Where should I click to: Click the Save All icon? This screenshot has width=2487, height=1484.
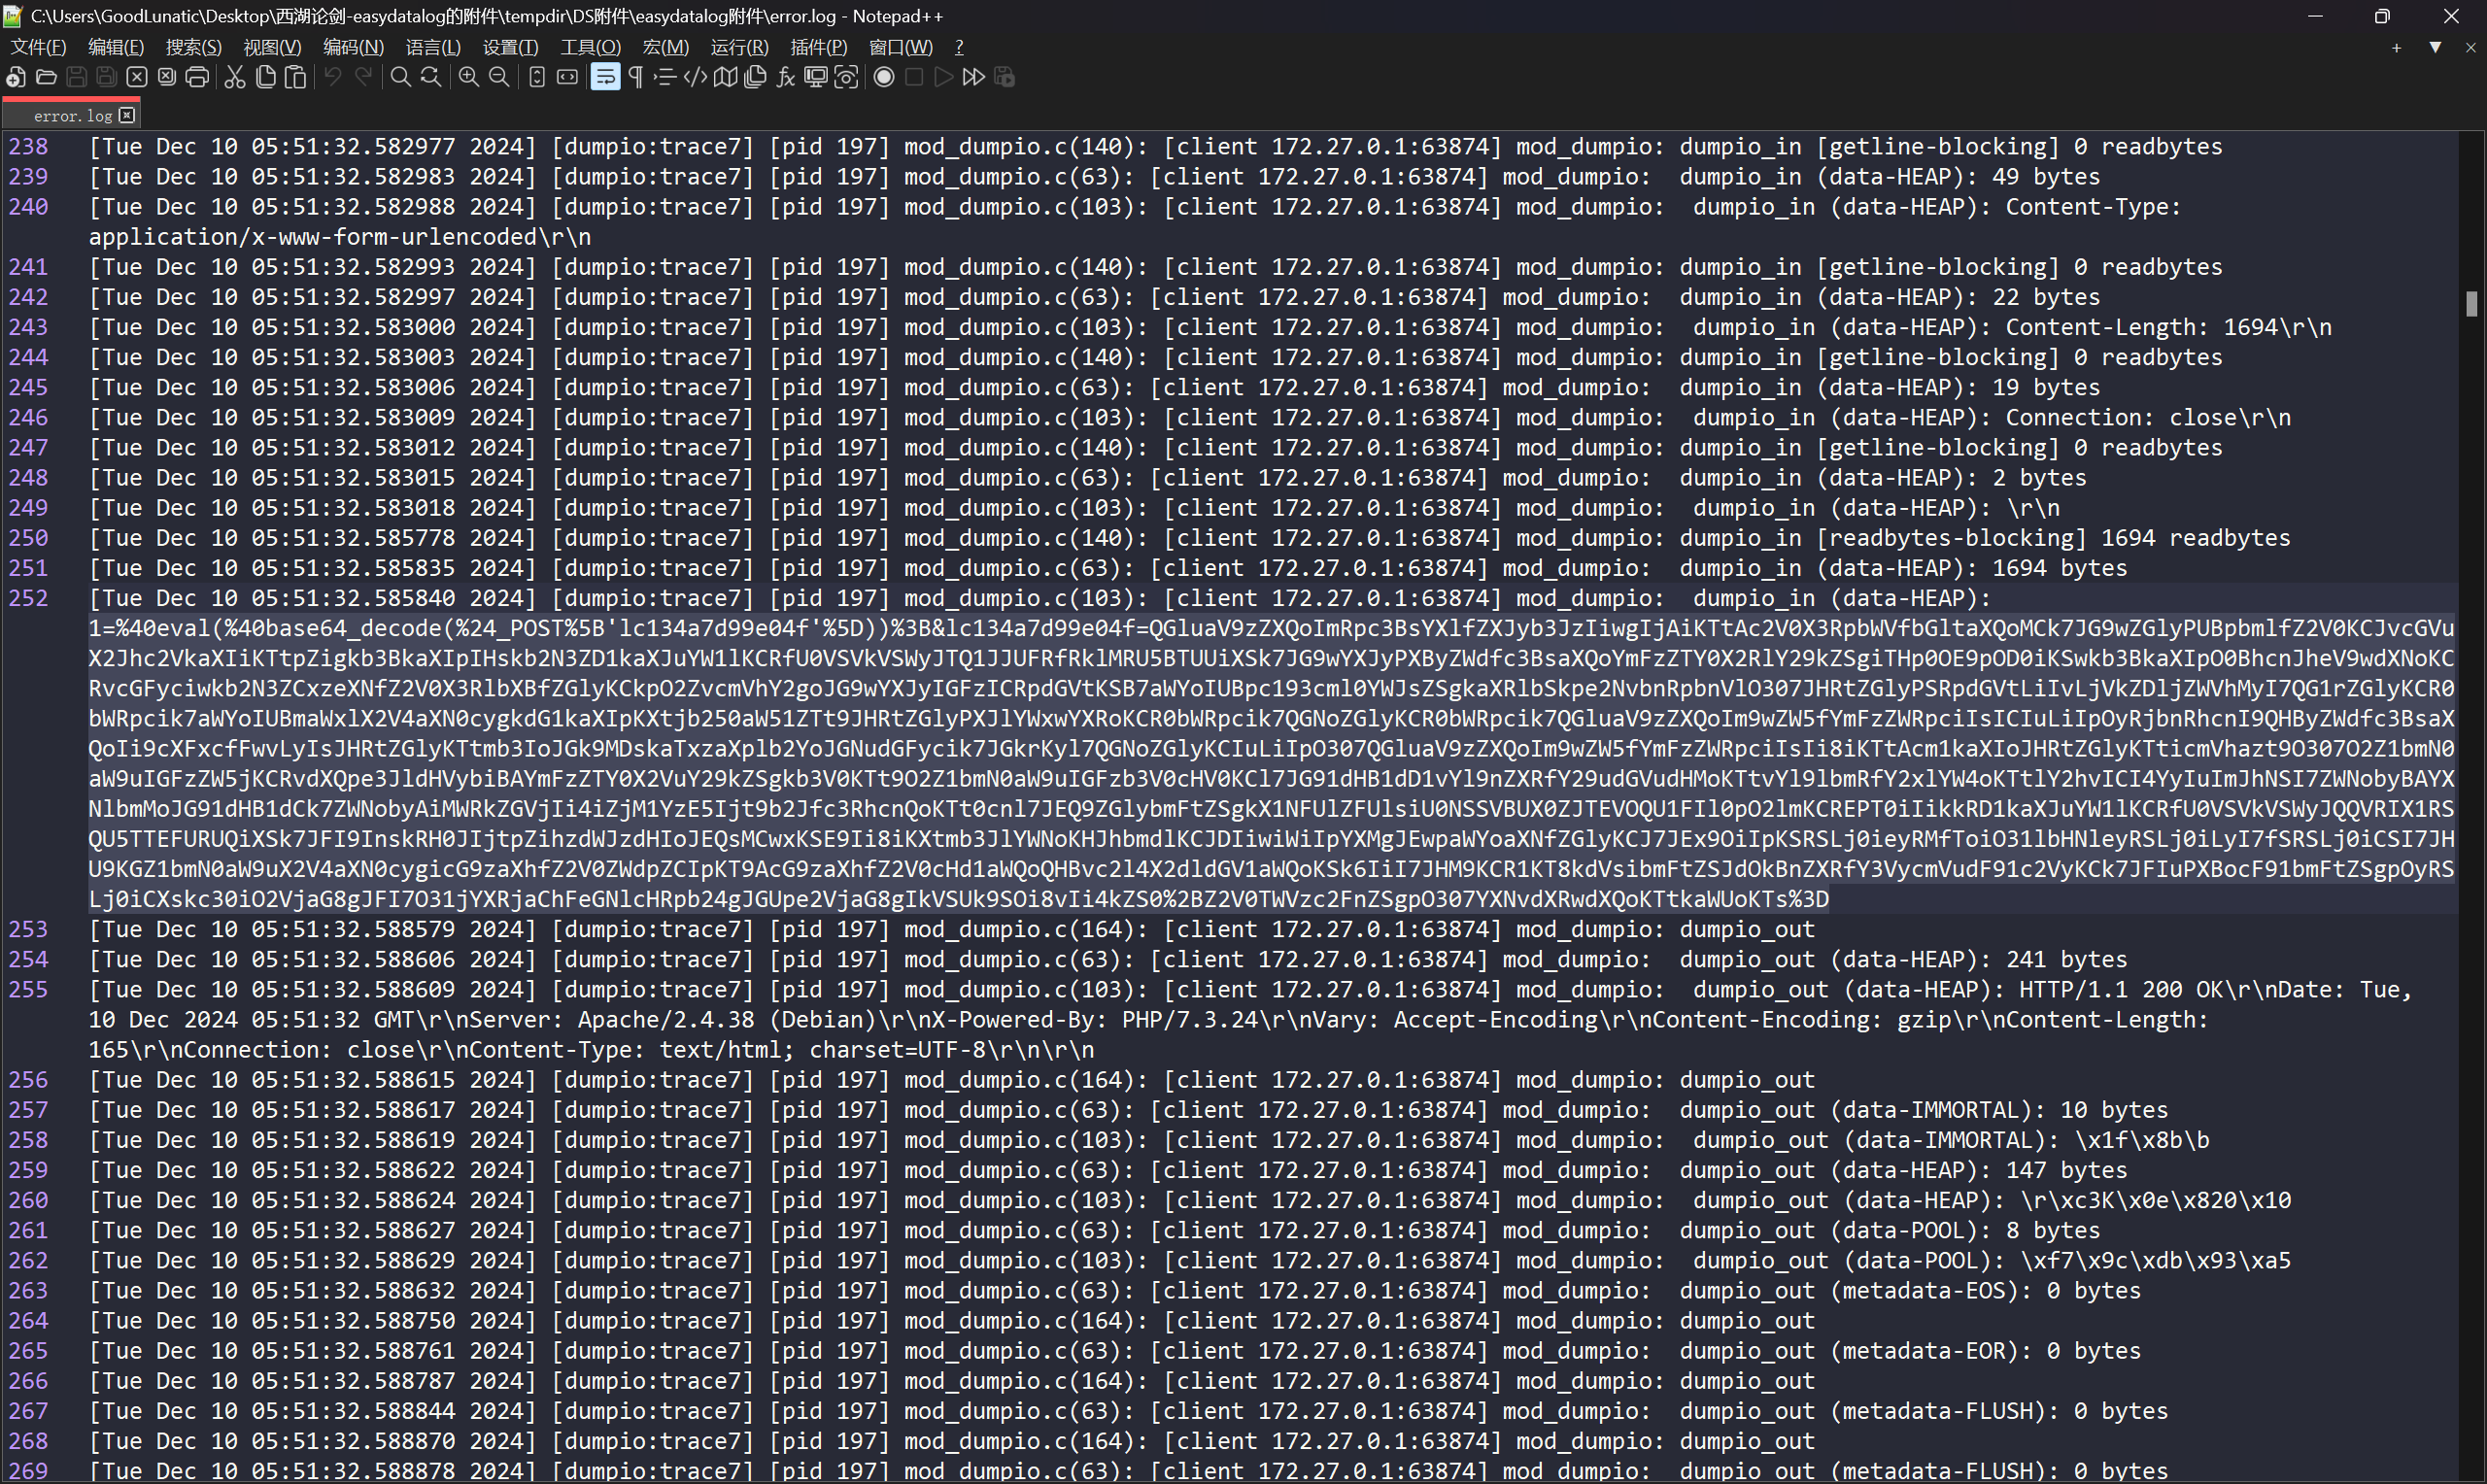tap(106, 77)
